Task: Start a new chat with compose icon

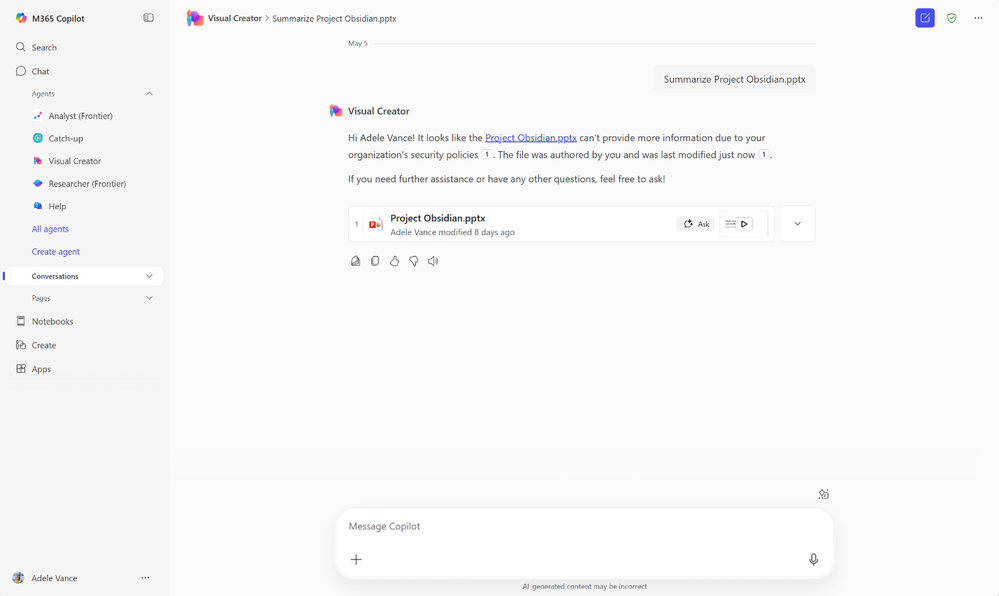Action: (925, 18)
